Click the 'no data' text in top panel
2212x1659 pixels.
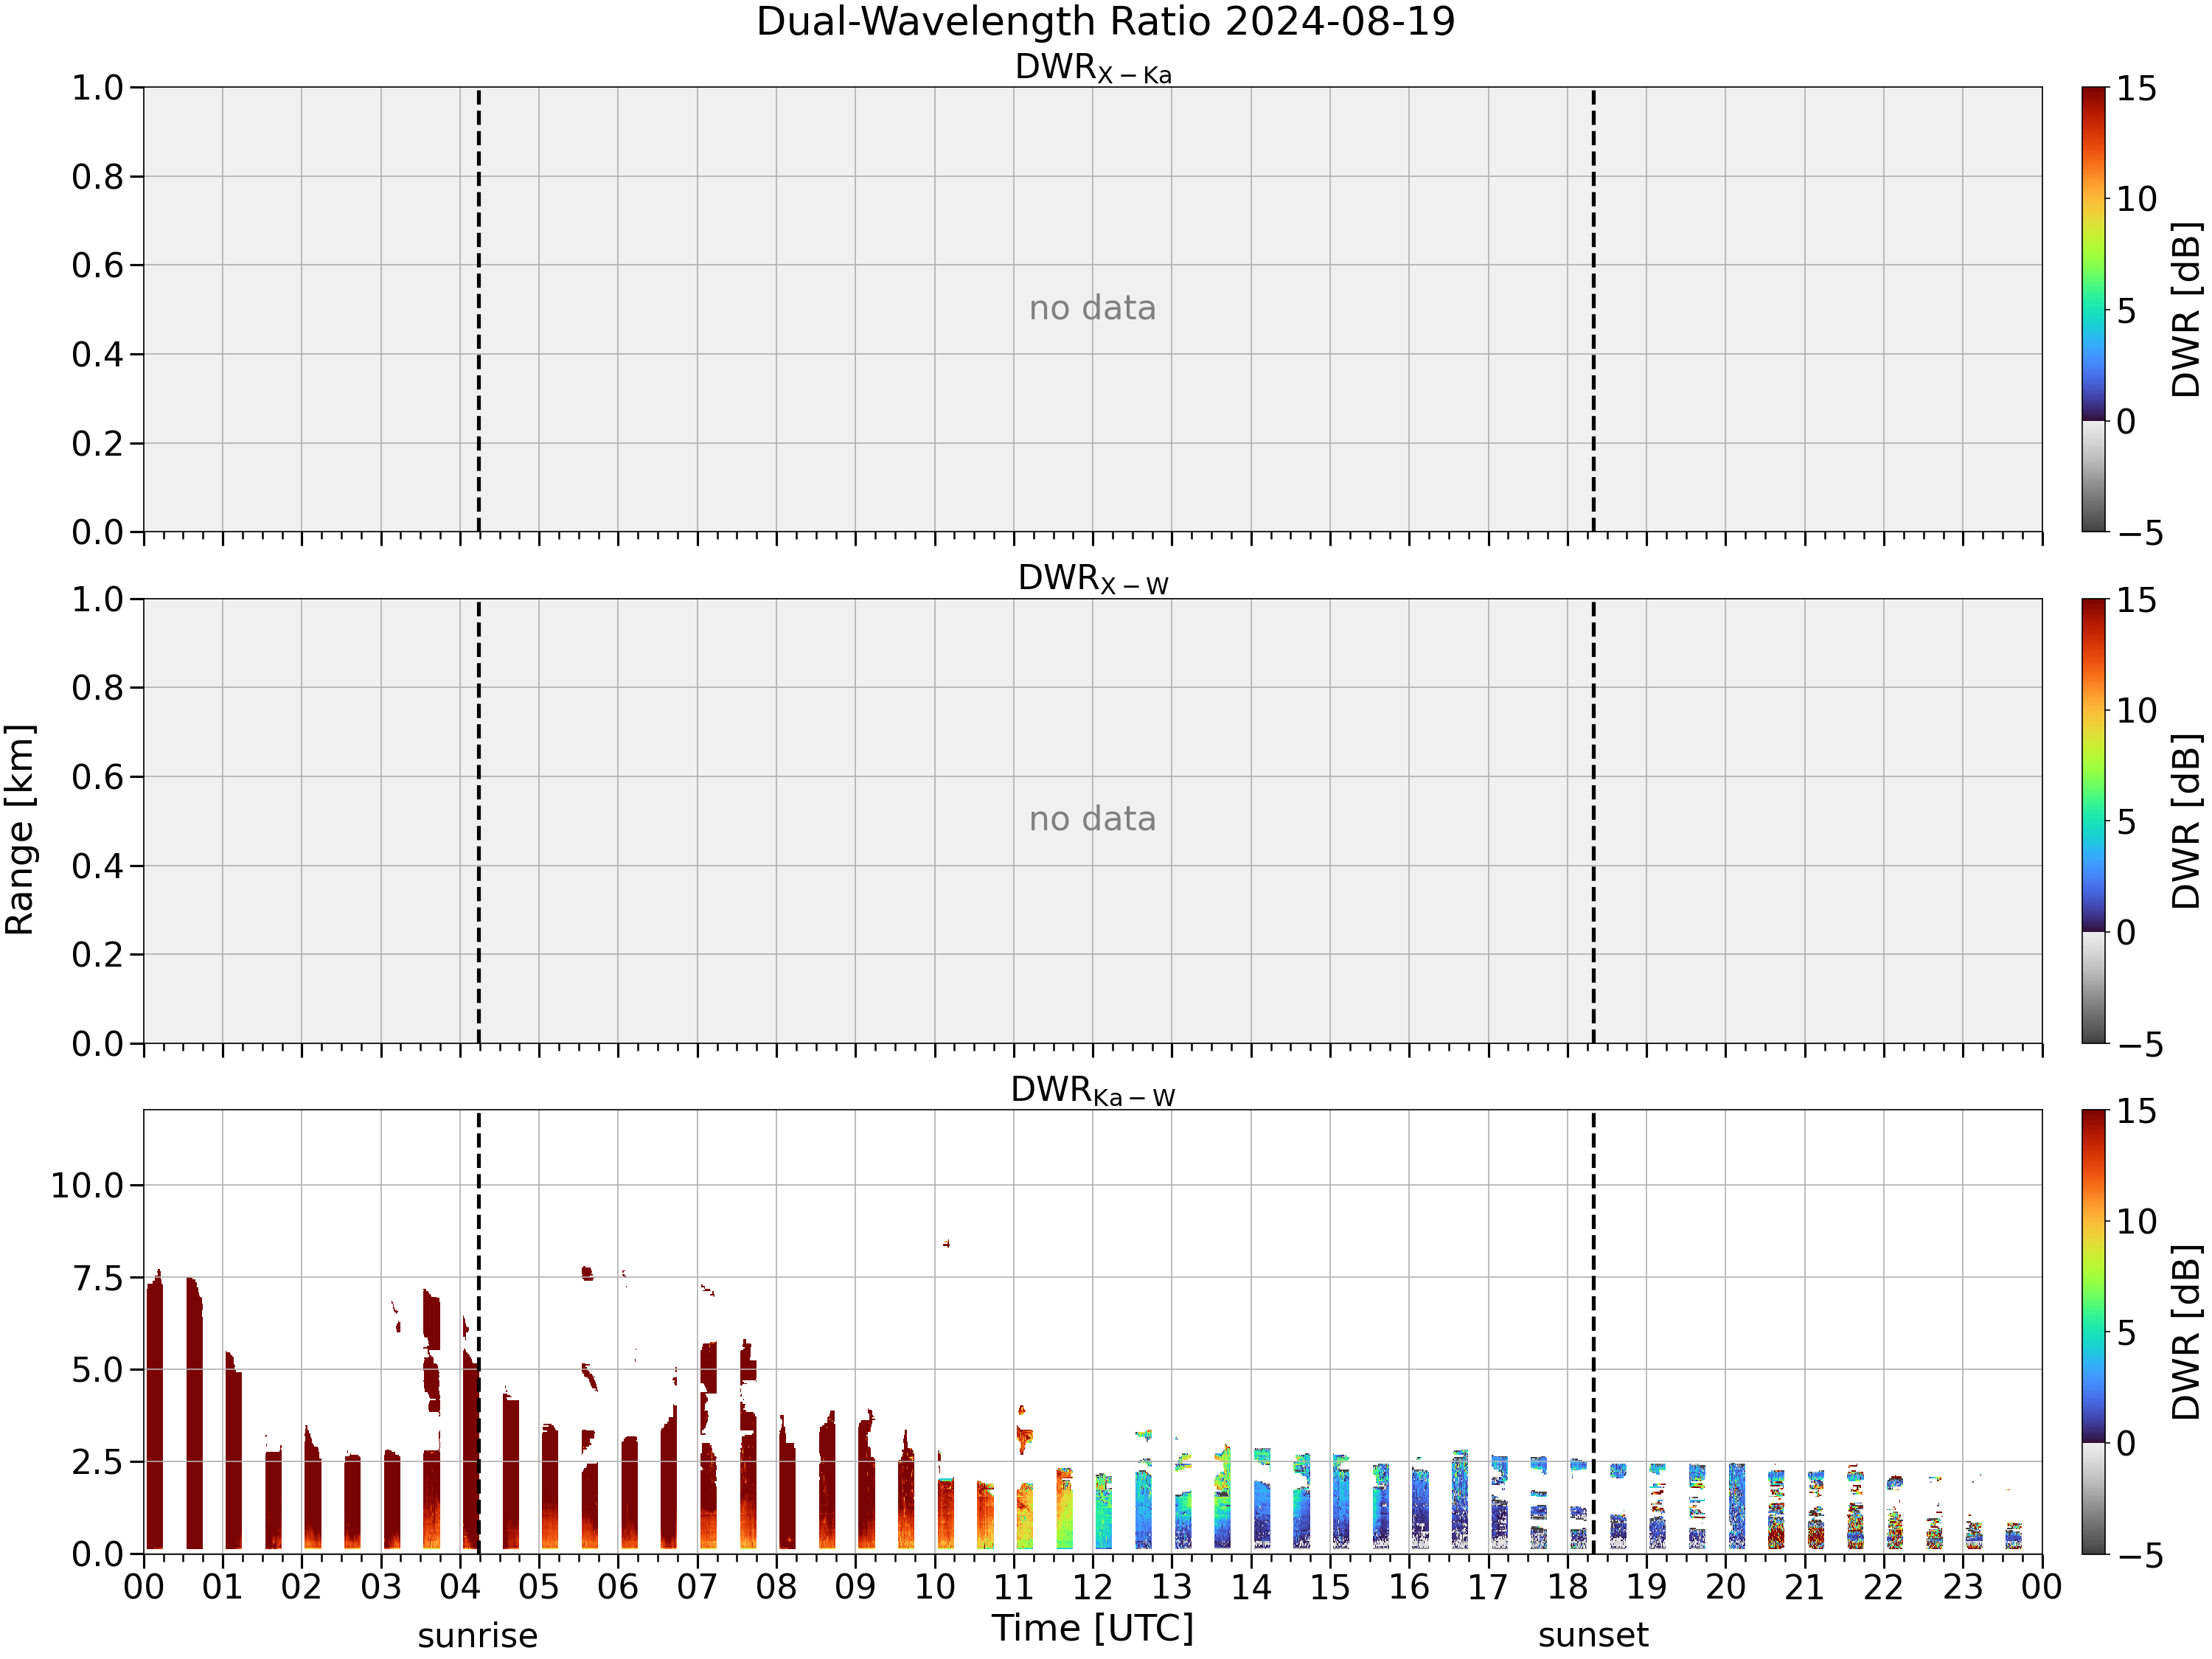coord(1092,308)
